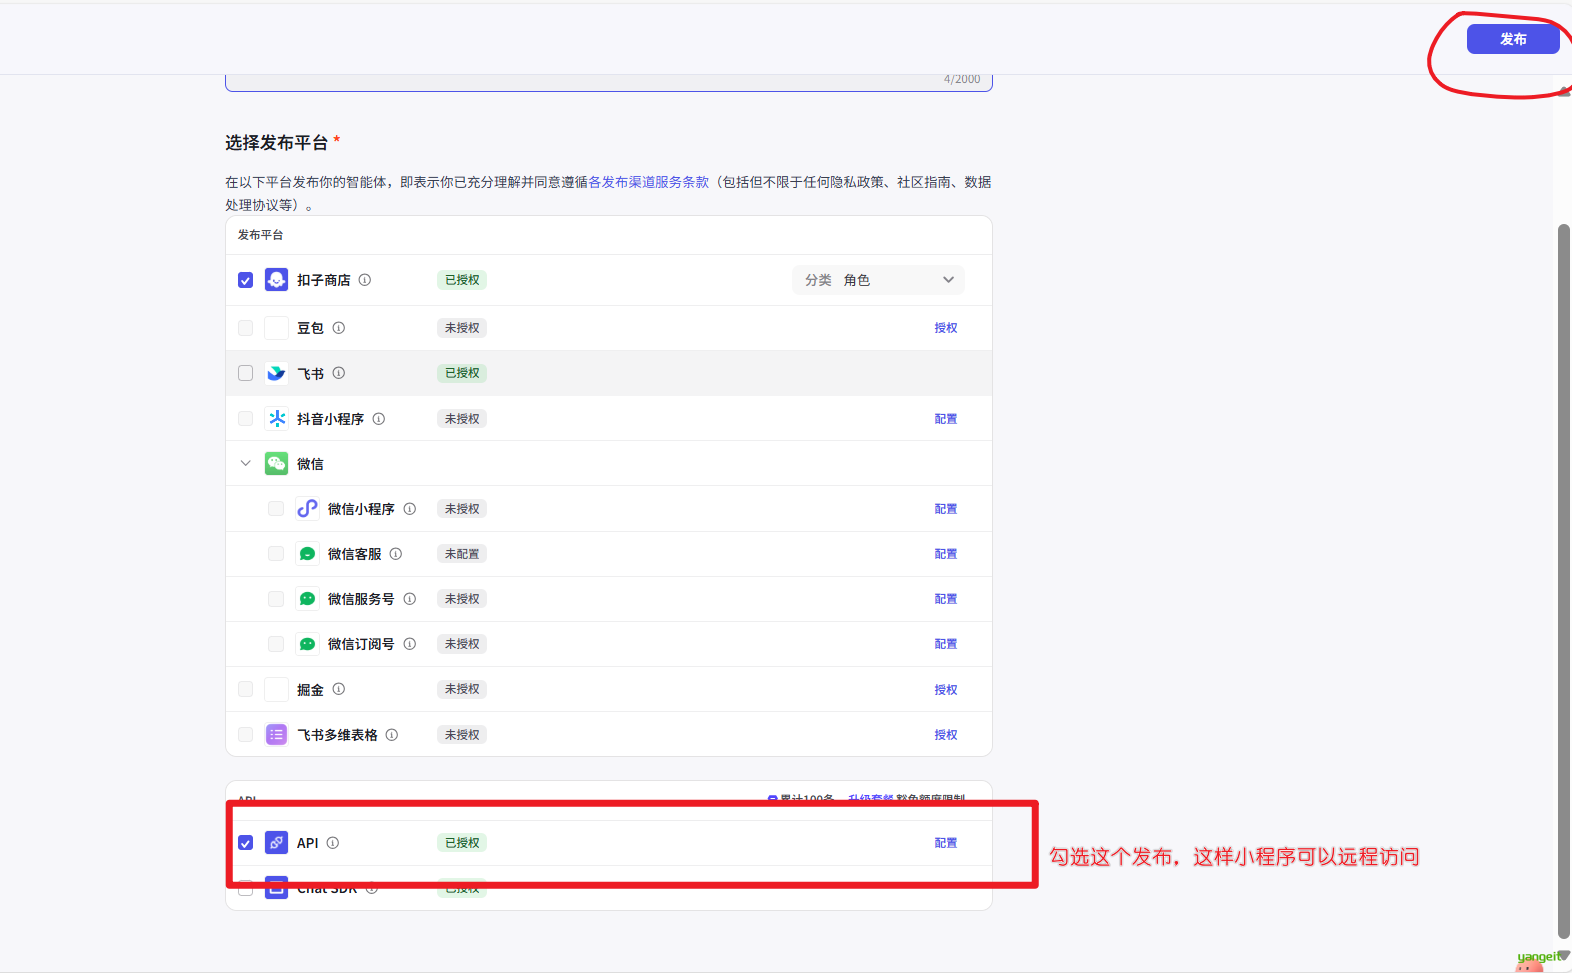
Task: Show info icon for 微信小程序
Action: (410, 509)
